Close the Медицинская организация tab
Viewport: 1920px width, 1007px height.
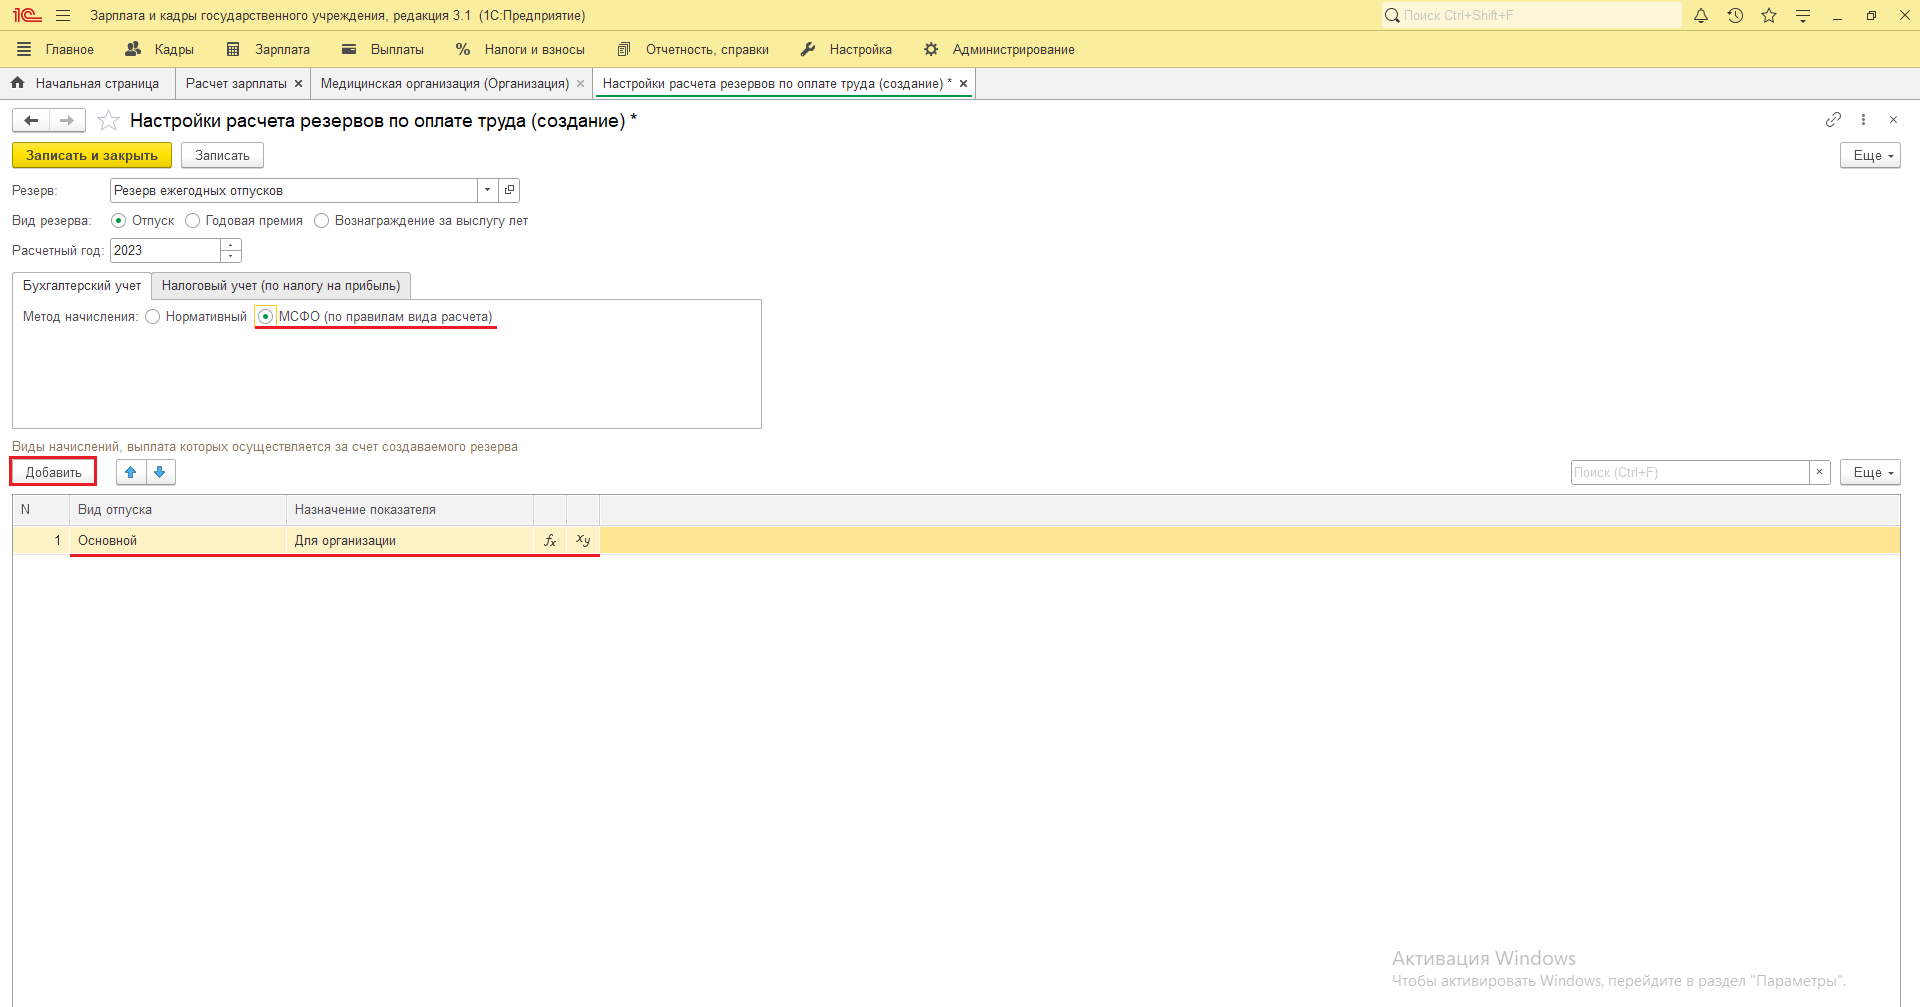pos(580,84)
